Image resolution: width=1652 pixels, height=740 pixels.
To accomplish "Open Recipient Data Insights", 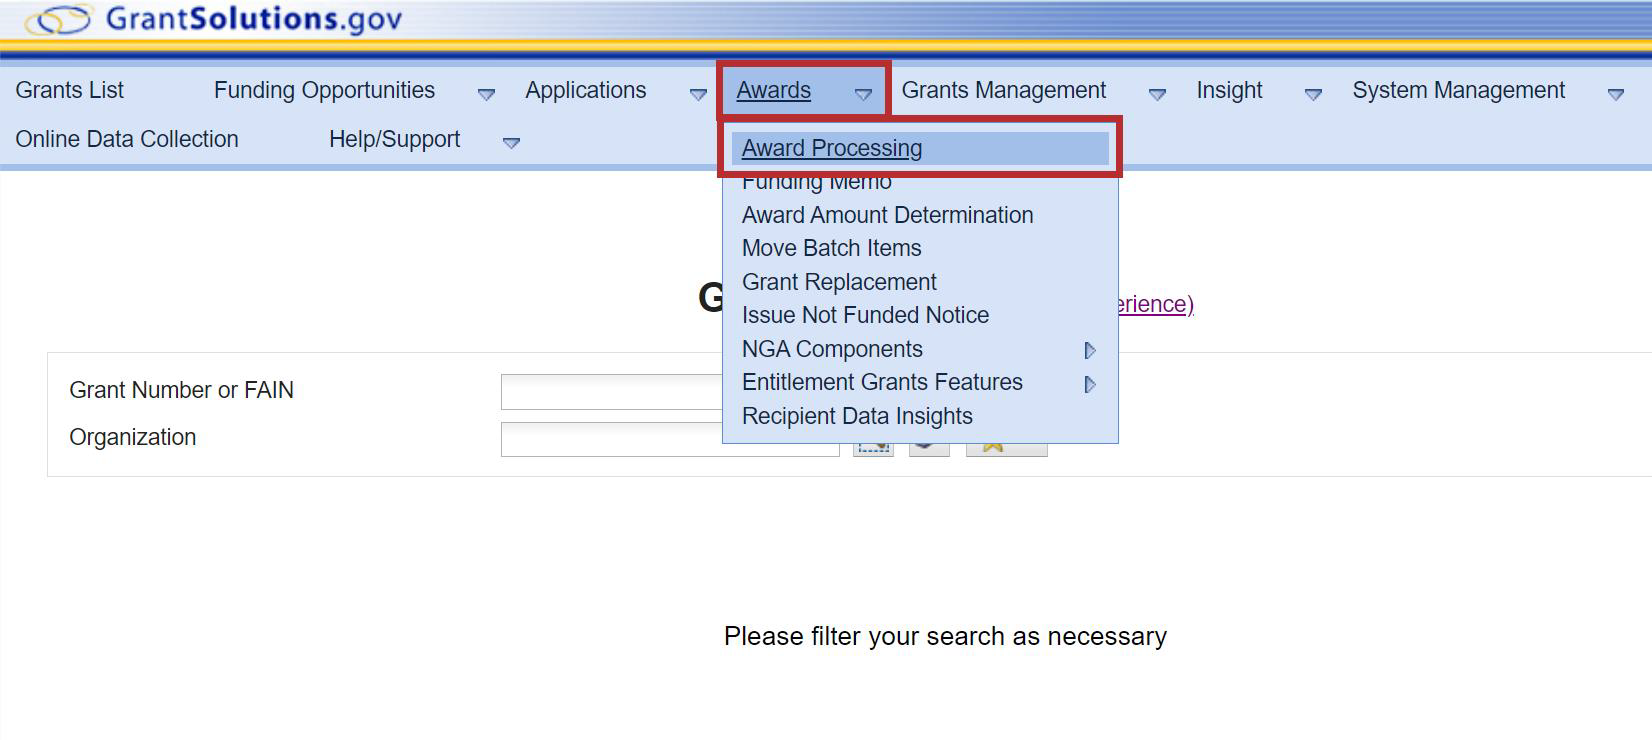I will [857, 416].
